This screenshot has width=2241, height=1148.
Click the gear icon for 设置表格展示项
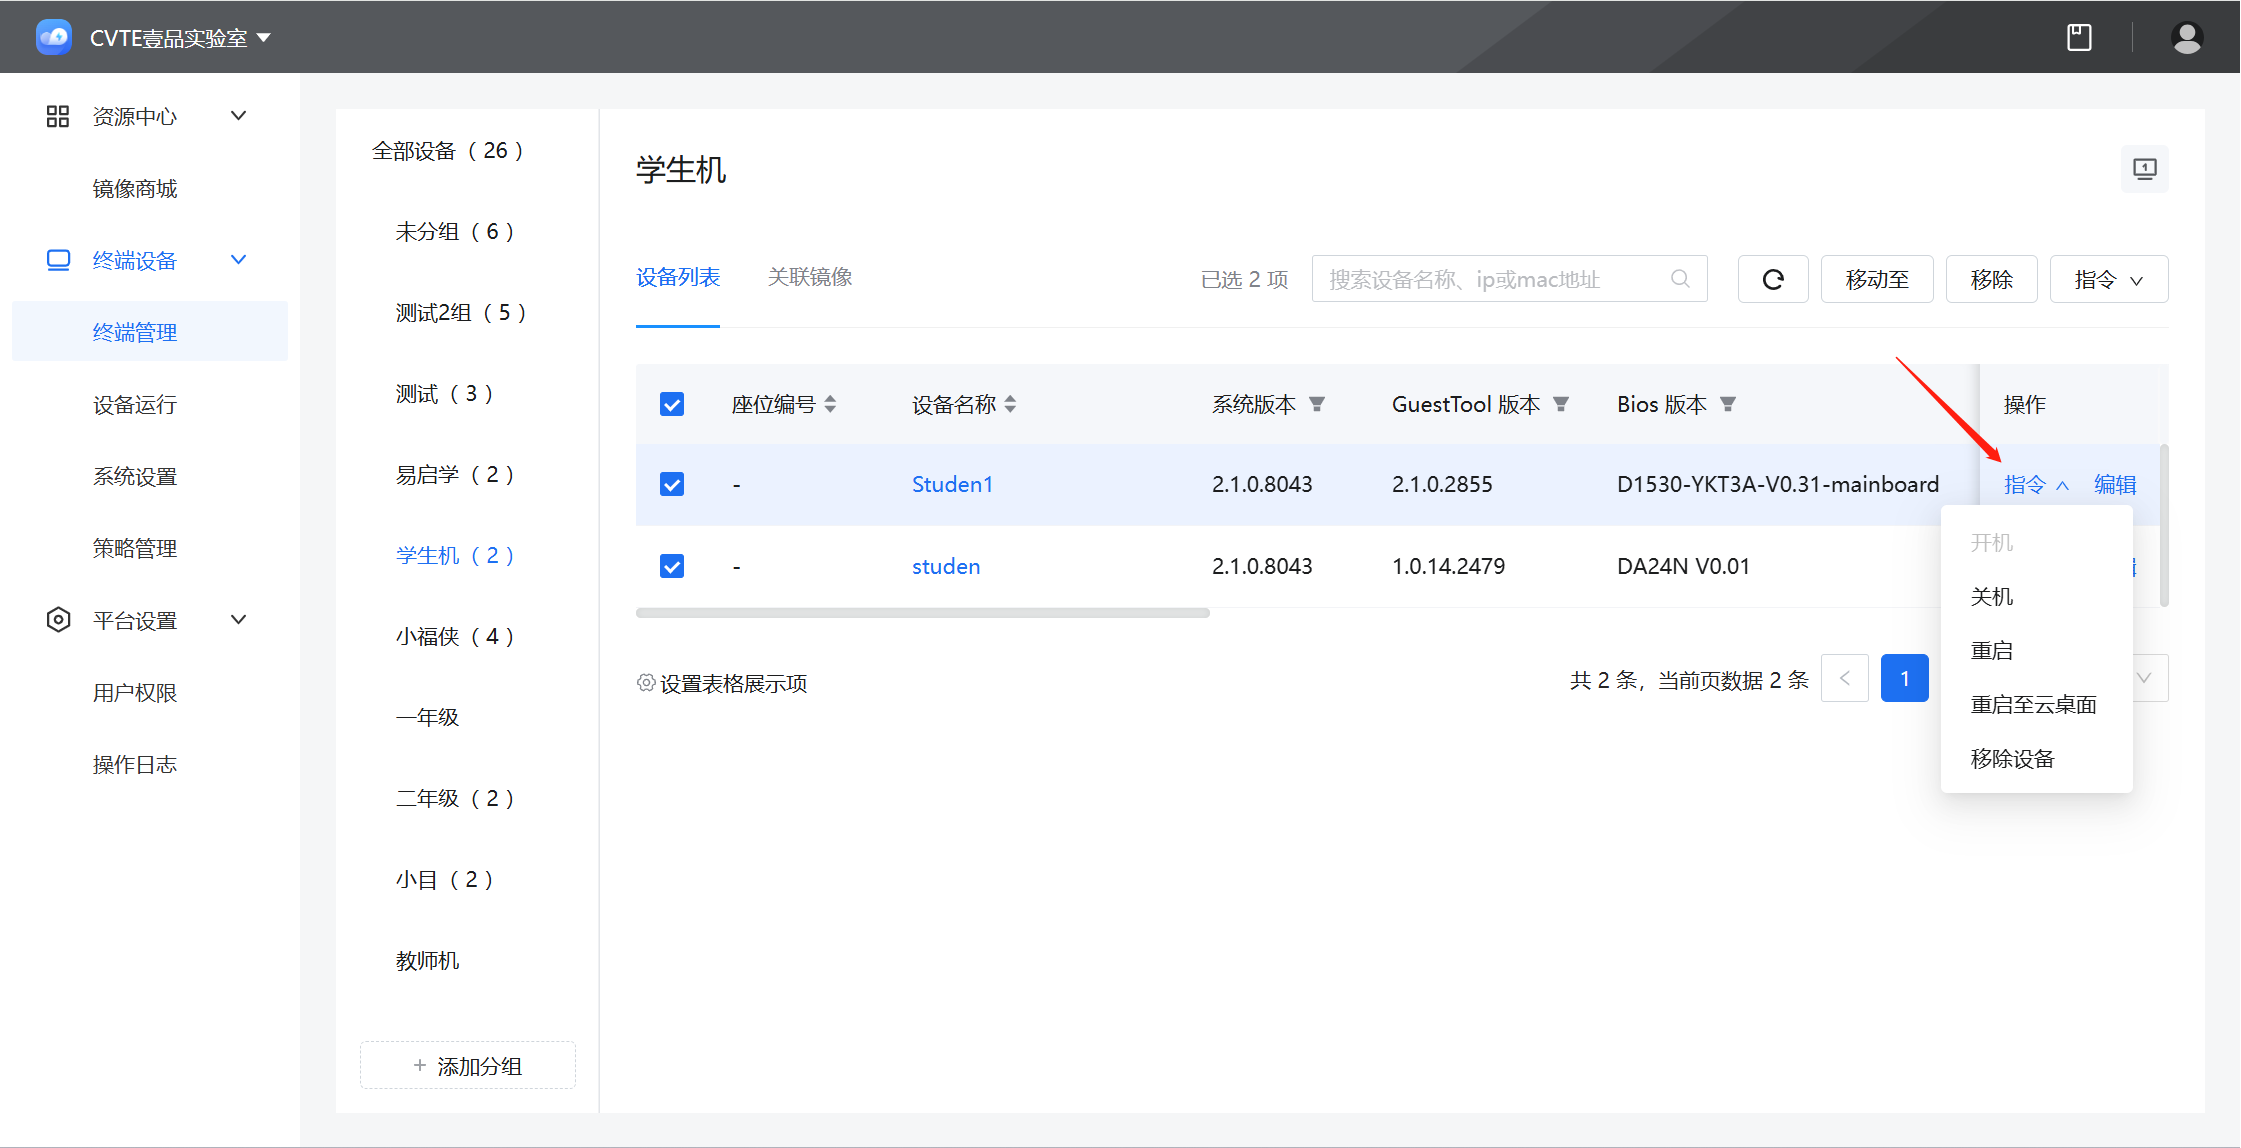click(x=646, y=683)
